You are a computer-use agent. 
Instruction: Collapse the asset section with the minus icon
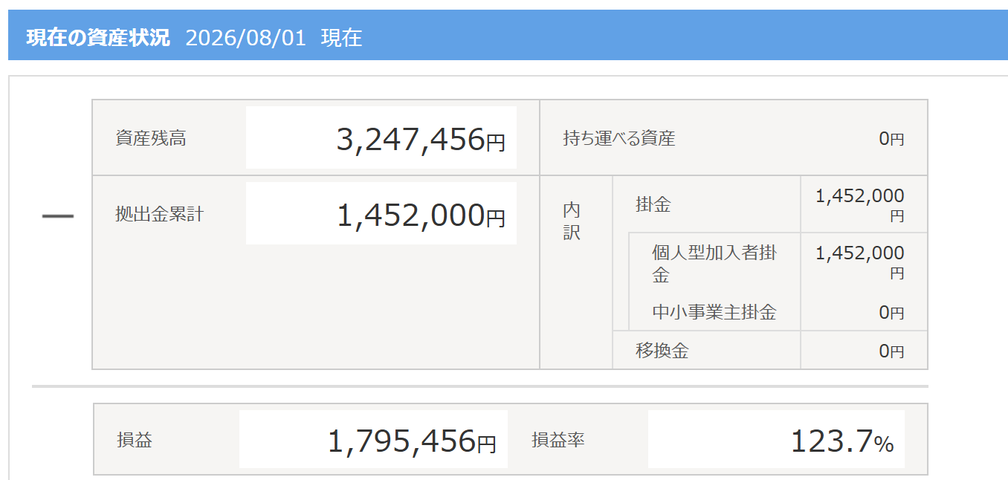[x=58, y=217]
